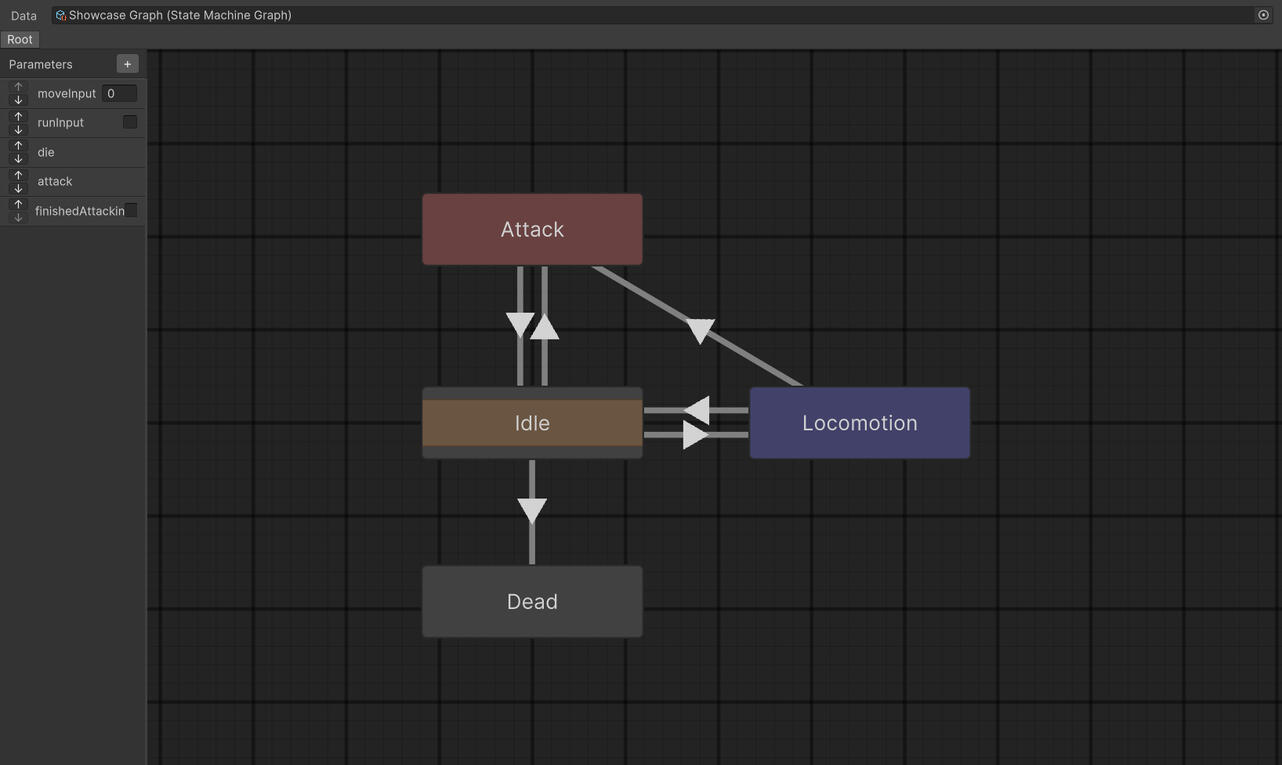Toggle finishedAttacking checkbox
This screenshot has height=765, width=1282.
tap(132, 210)
